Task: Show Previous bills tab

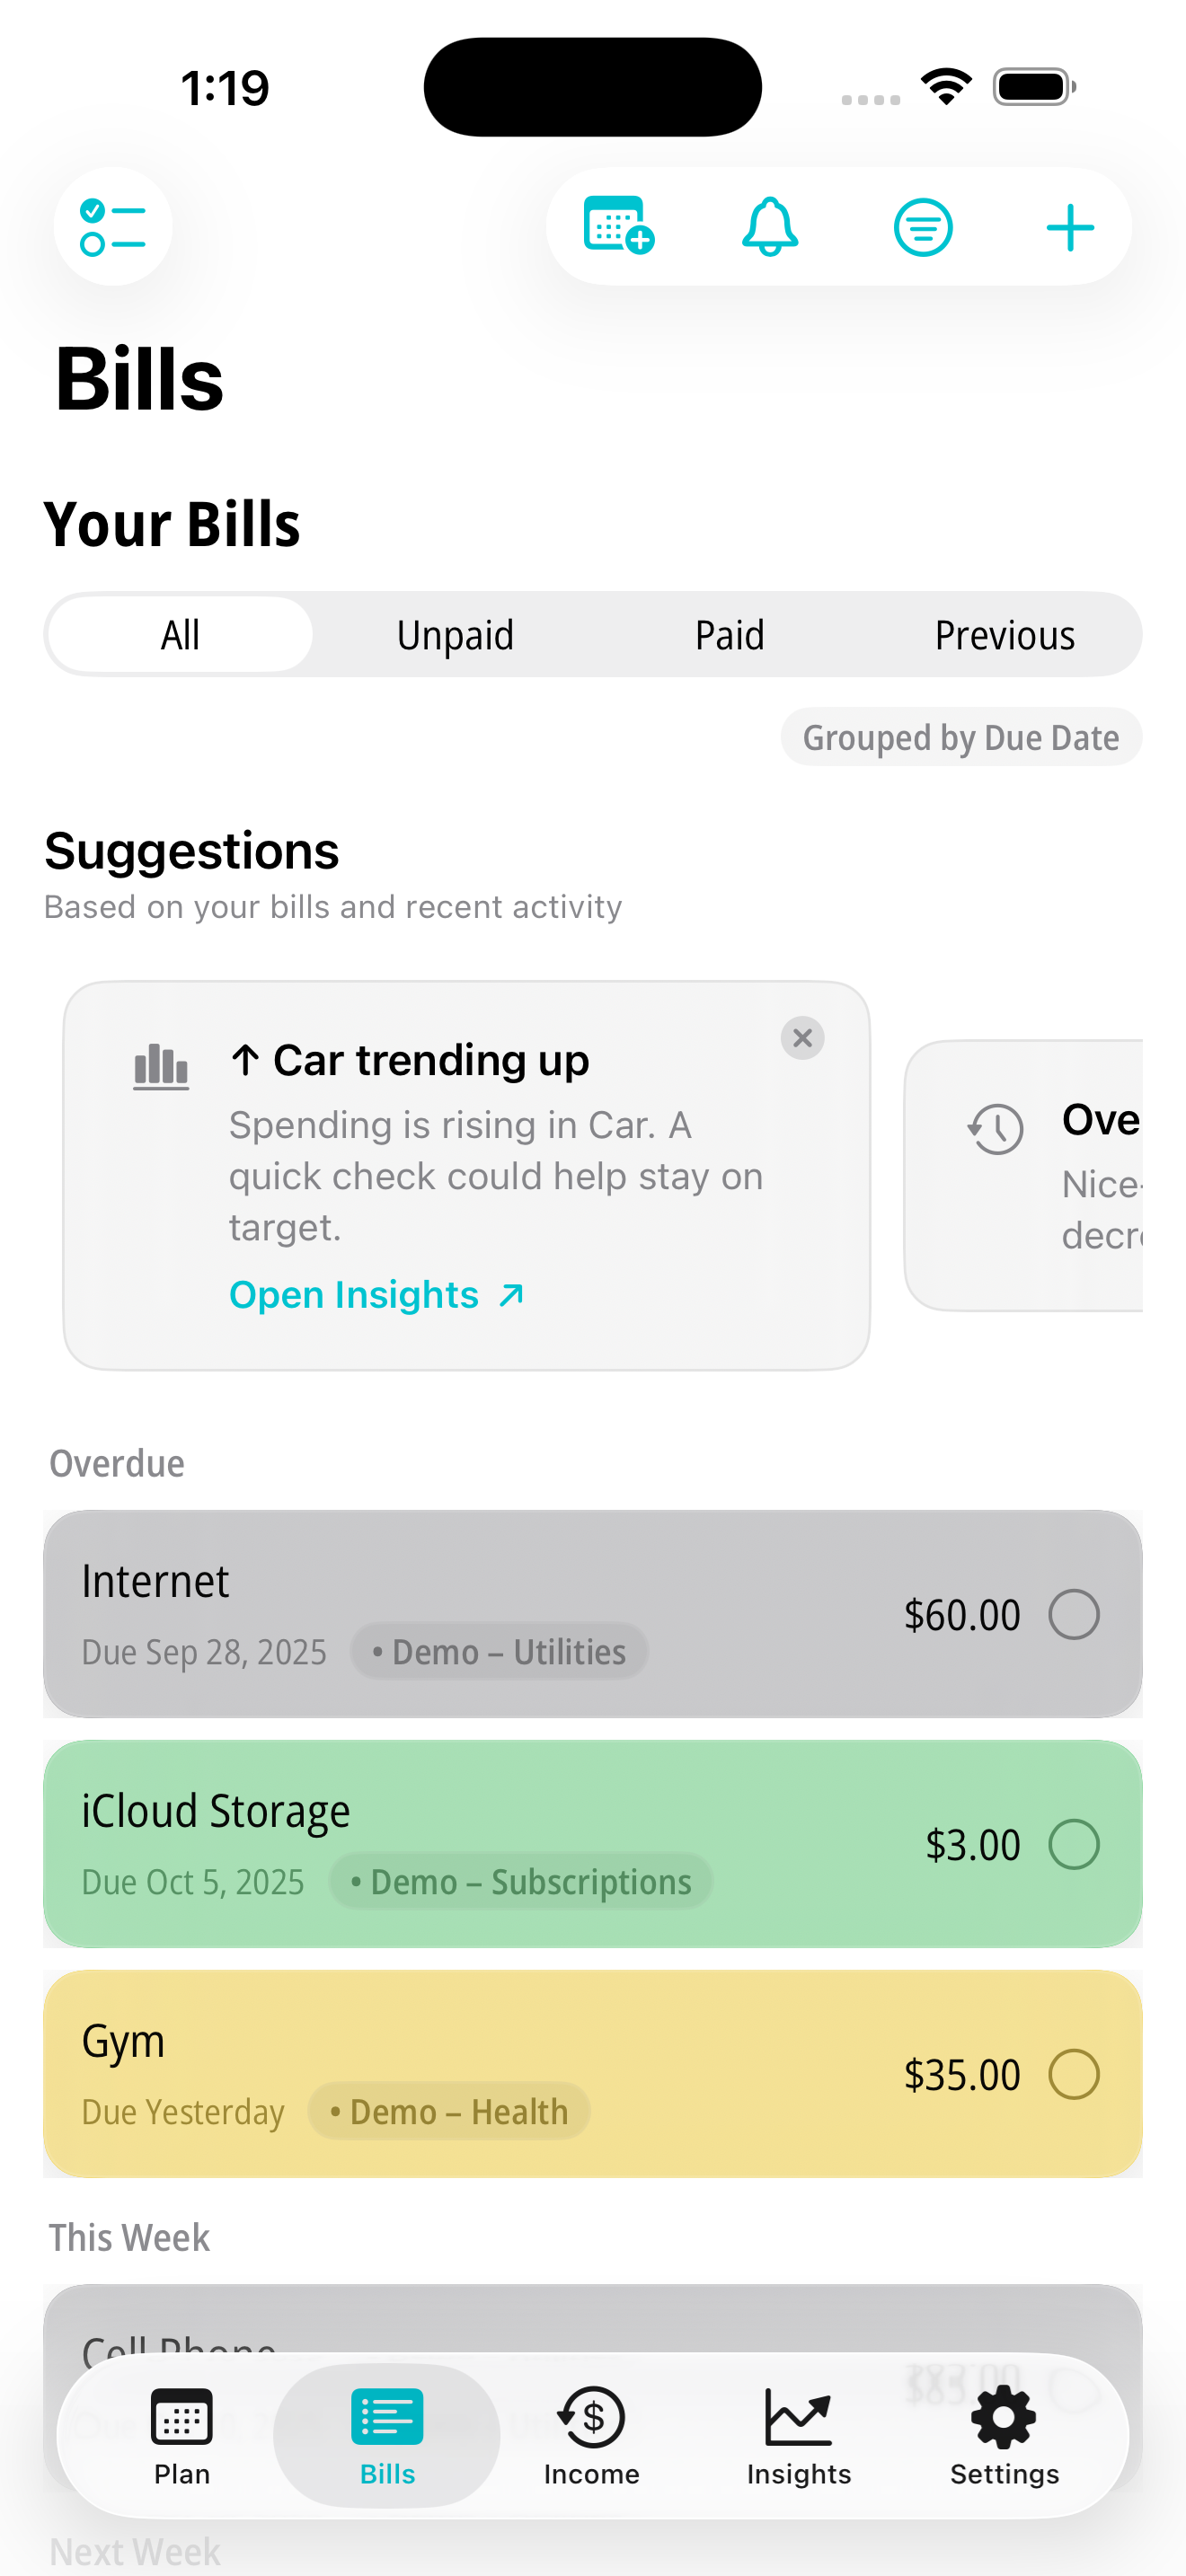Action: 1004,635
